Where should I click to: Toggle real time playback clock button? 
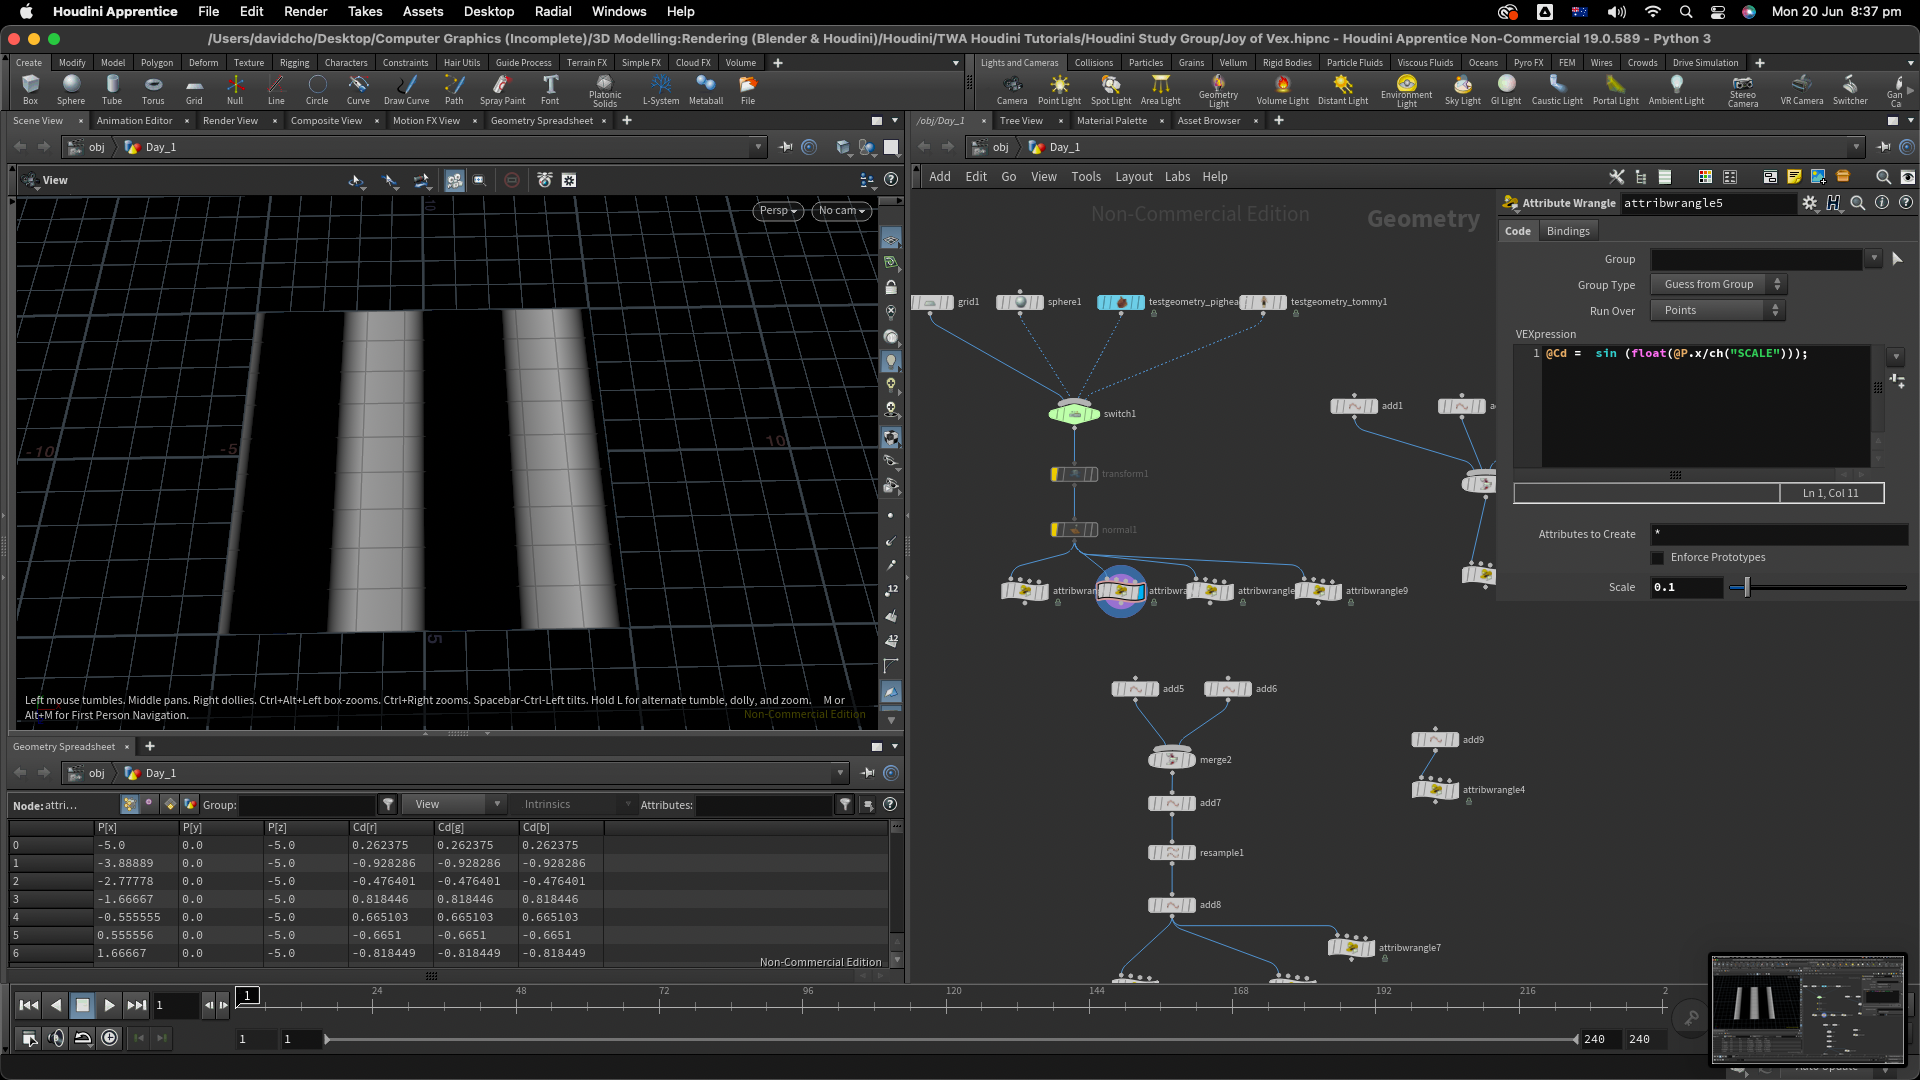pos(110,1038)
